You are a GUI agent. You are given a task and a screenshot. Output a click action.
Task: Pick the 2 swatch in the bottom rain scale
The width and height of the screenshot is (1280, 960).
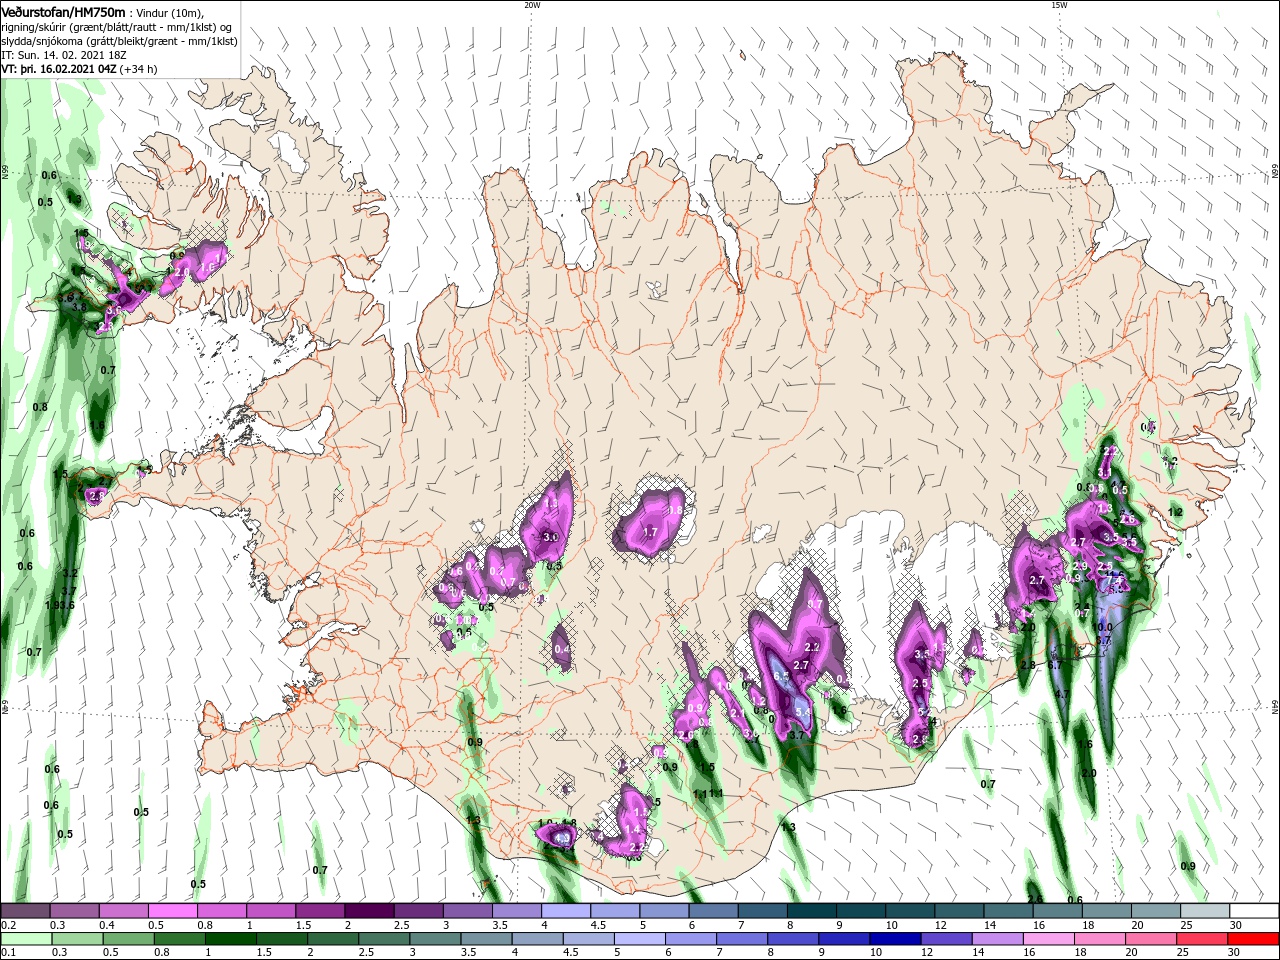332,939
